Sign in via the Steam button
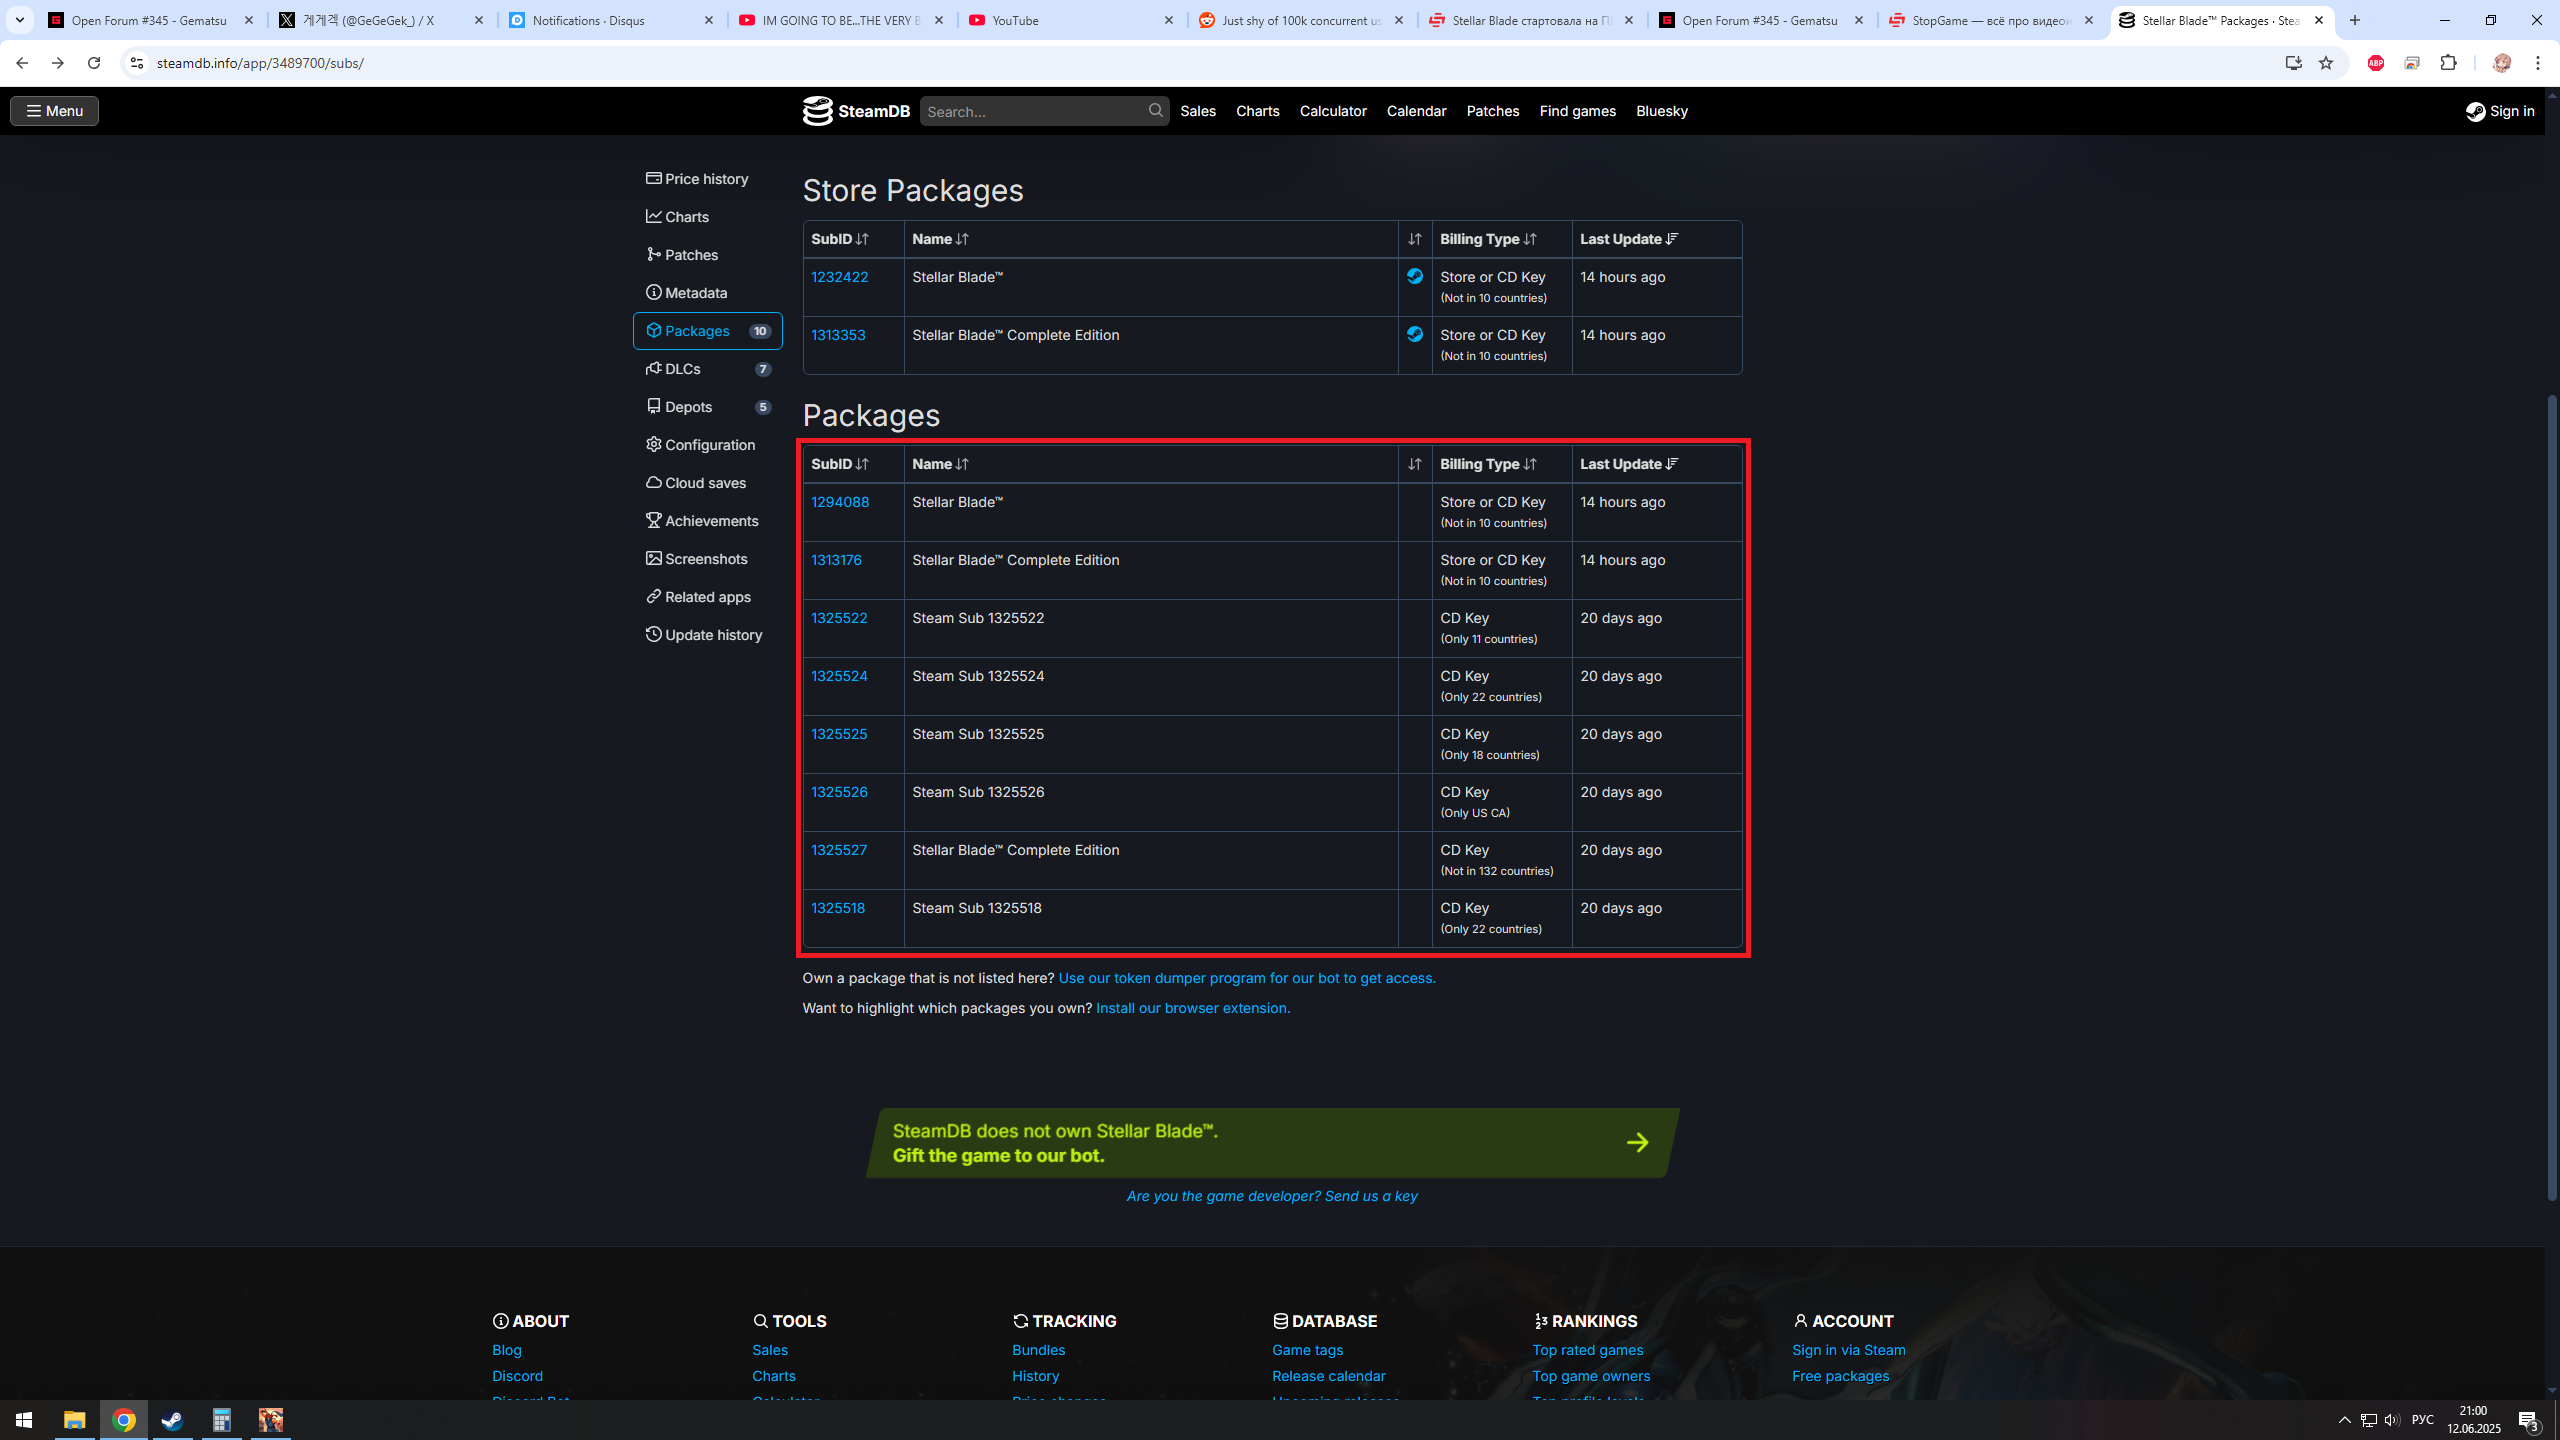This screenshot has height=1440, width=2560. (2500, 111)
